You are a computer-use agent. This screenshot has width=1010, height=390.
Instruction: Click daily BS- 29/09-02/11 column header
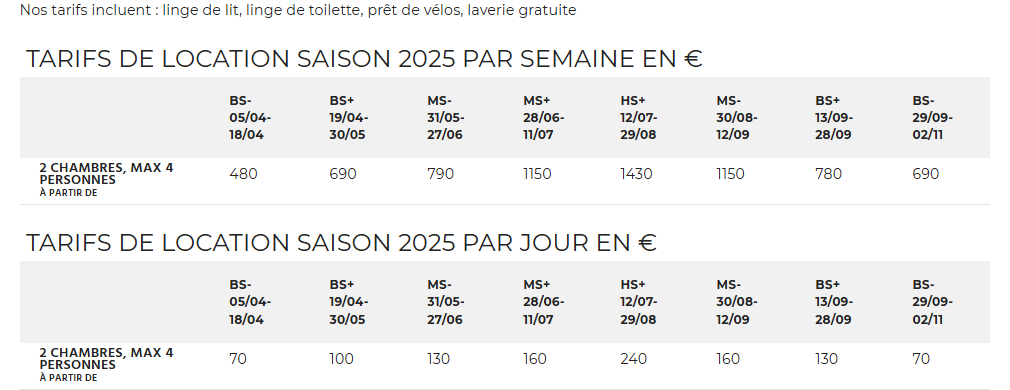[932, 302]
